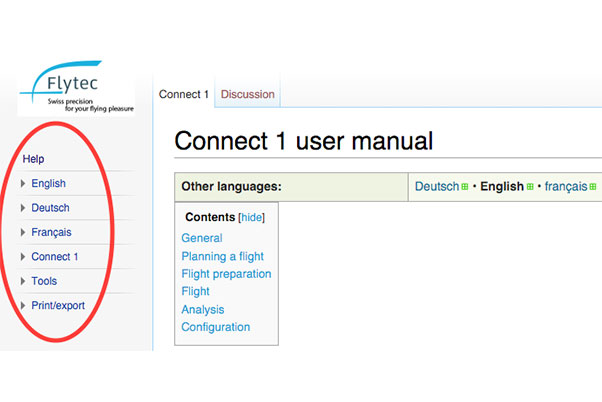The width and height of the screenshot is (602, 402).
Task: Switch language to Deutsch in languages bar
Action: (x=437, y=186)
